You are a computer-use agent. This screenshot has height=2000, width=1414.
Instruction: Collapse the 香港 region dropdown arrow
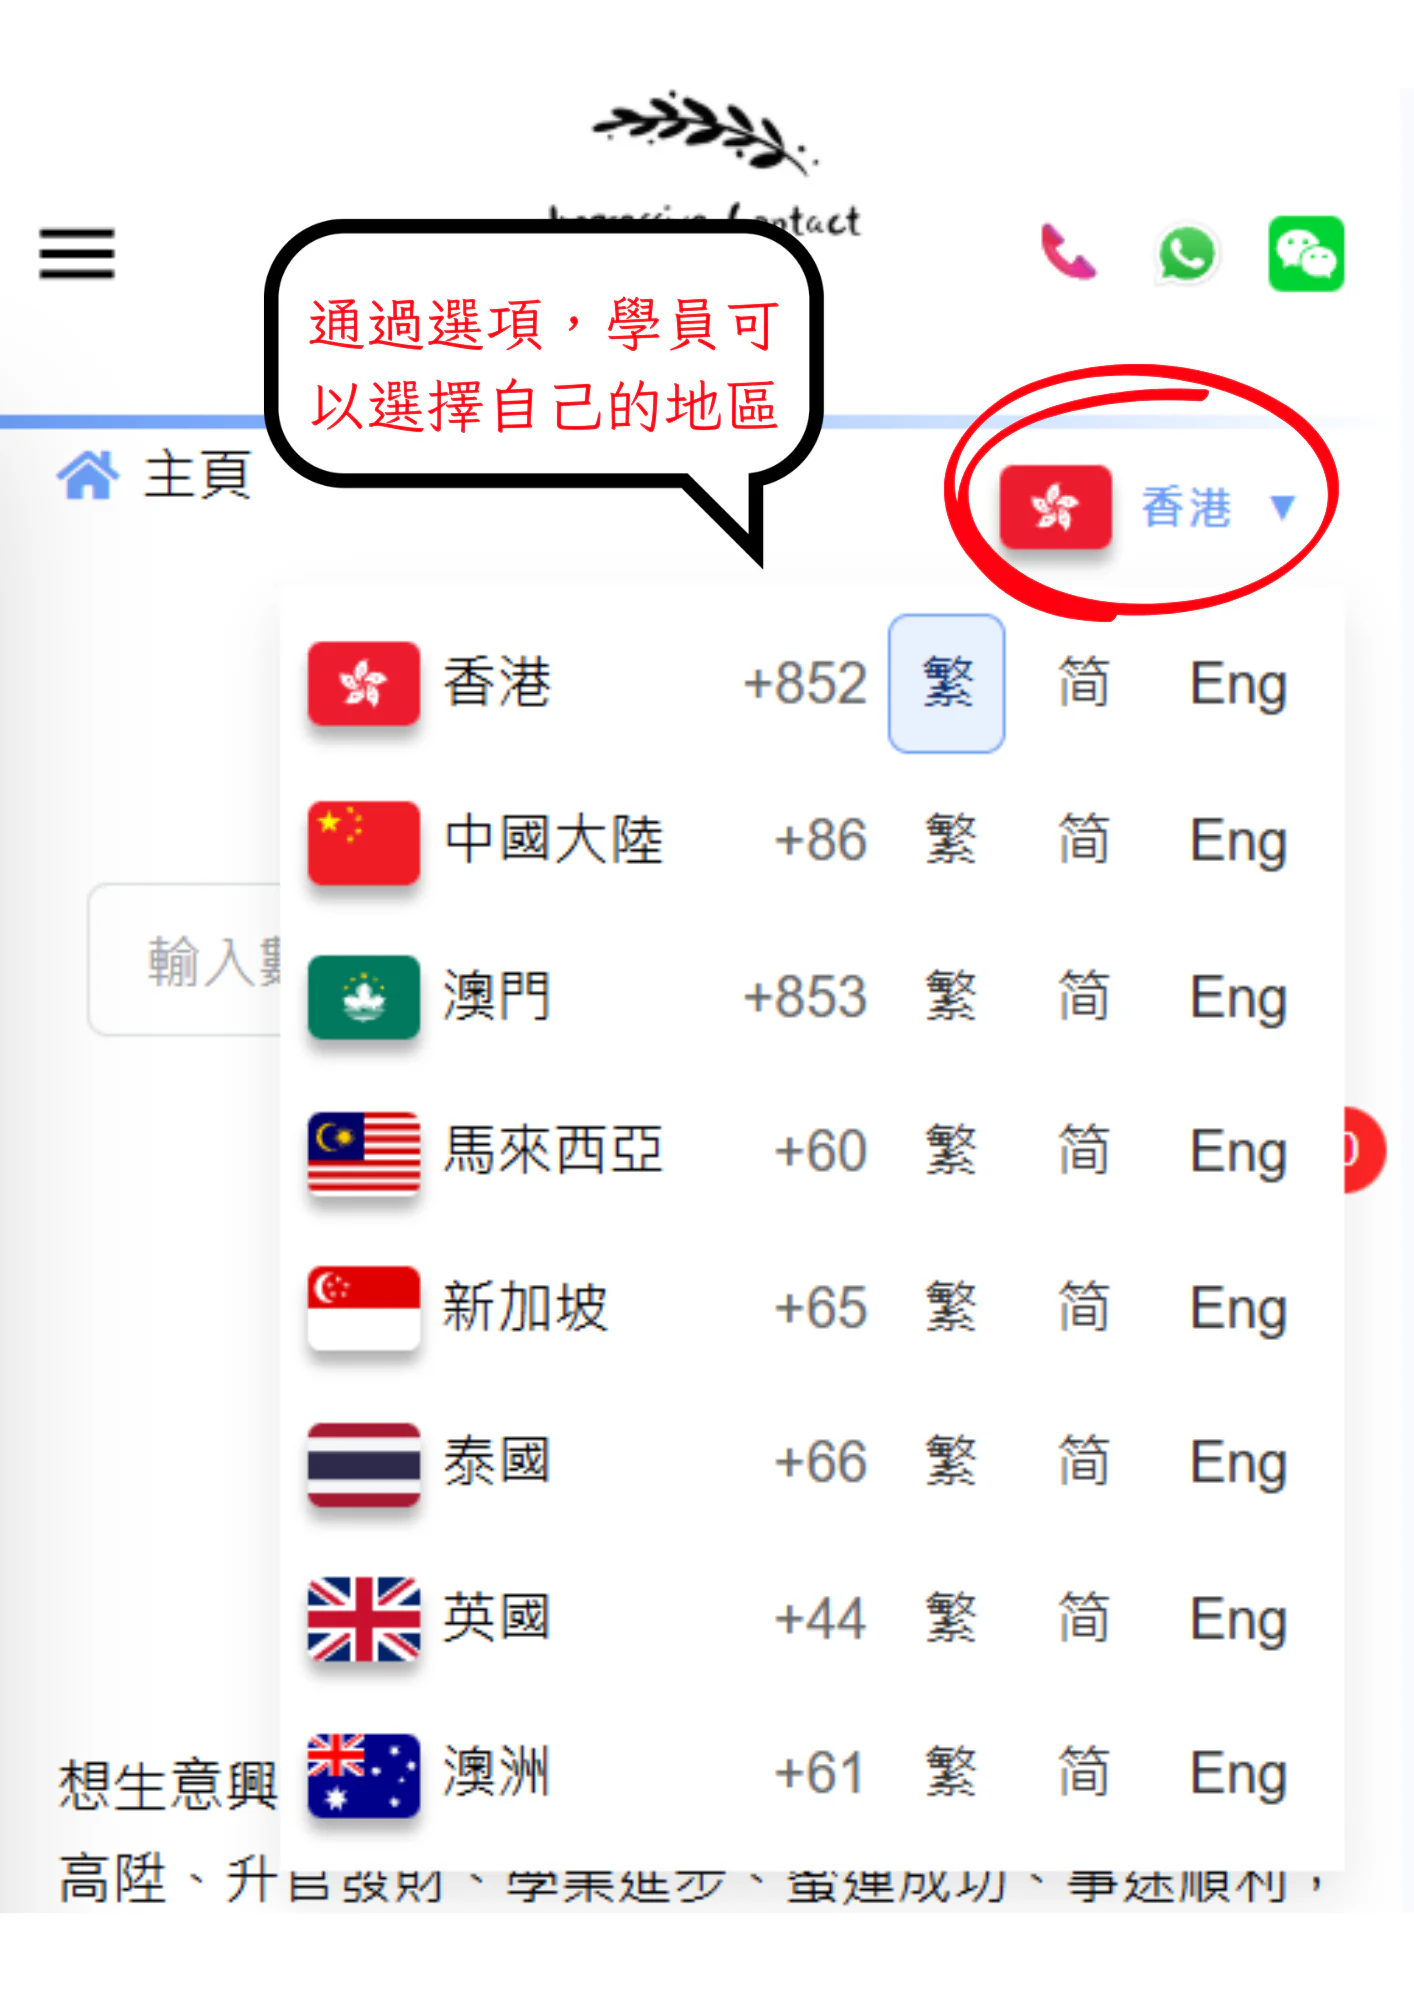[1283, 507]
